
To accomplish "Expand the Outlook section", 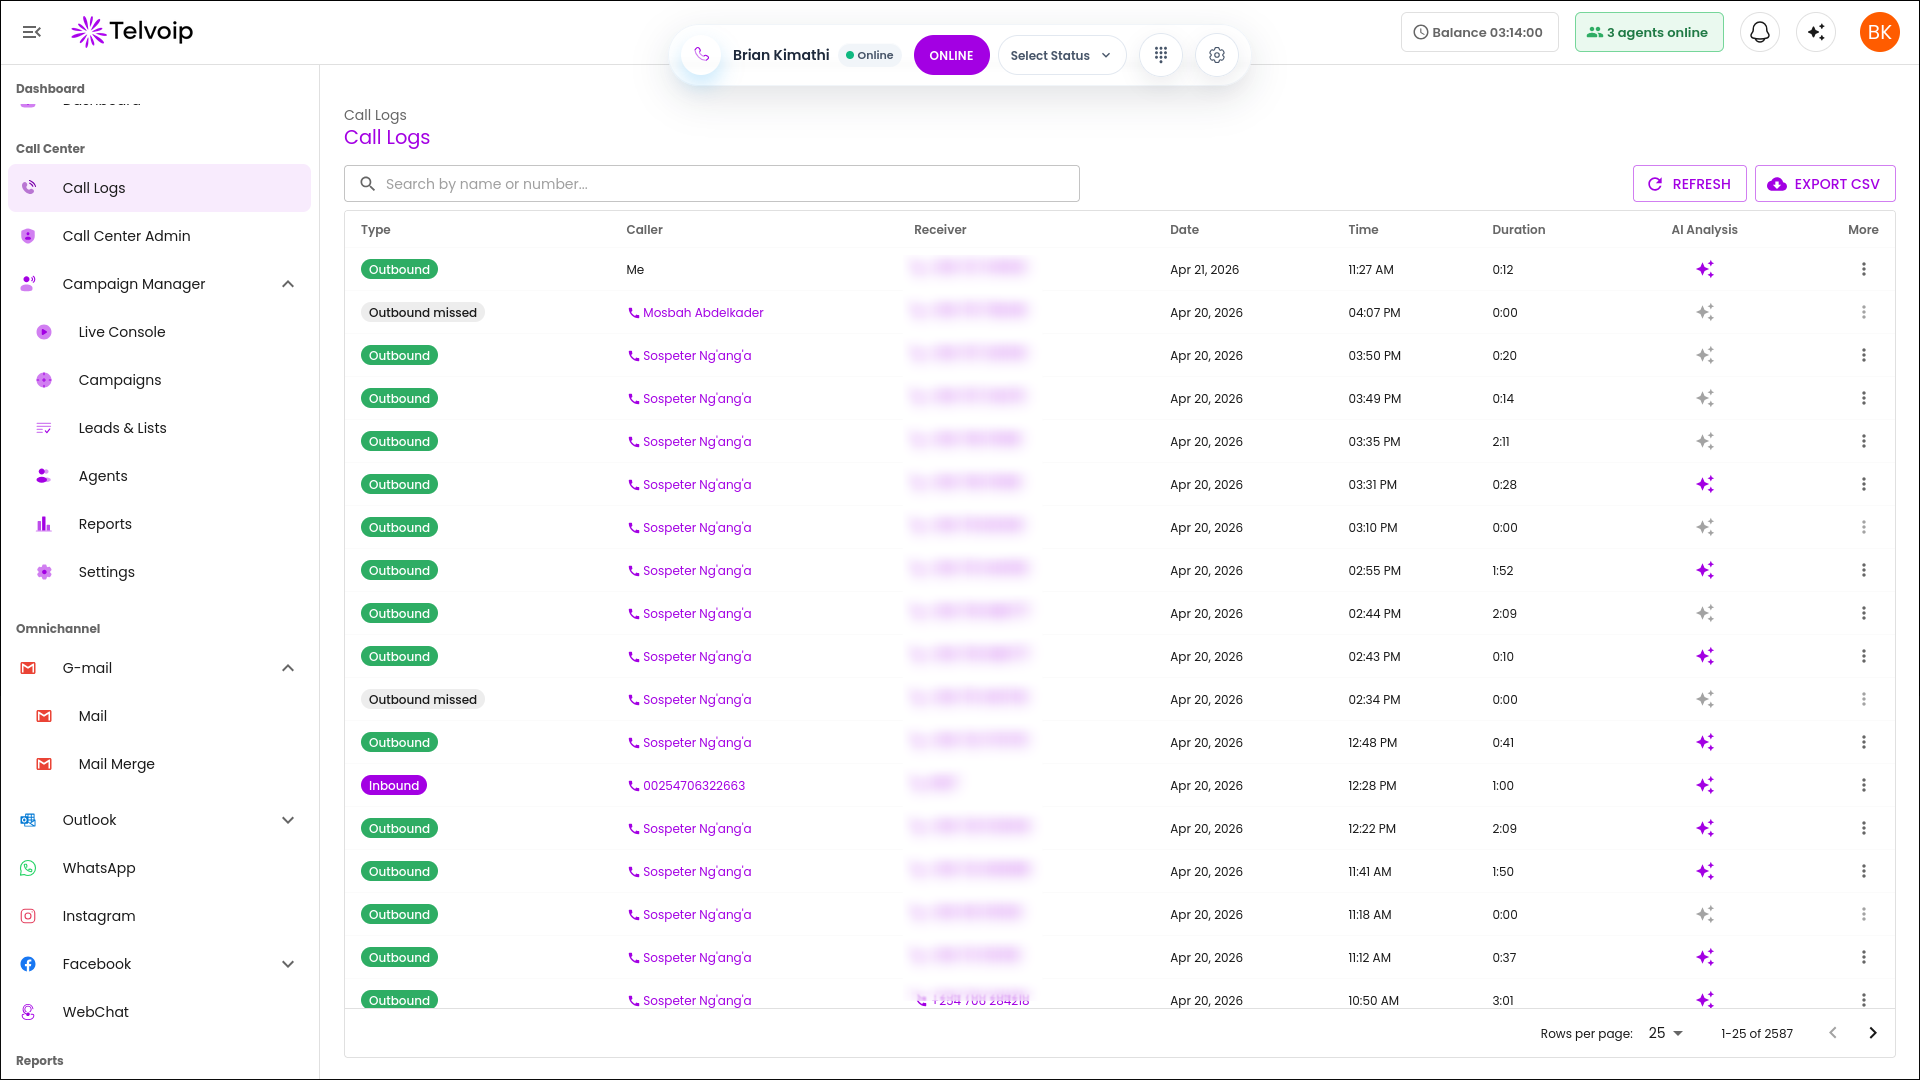I will [x=288, y=820].
